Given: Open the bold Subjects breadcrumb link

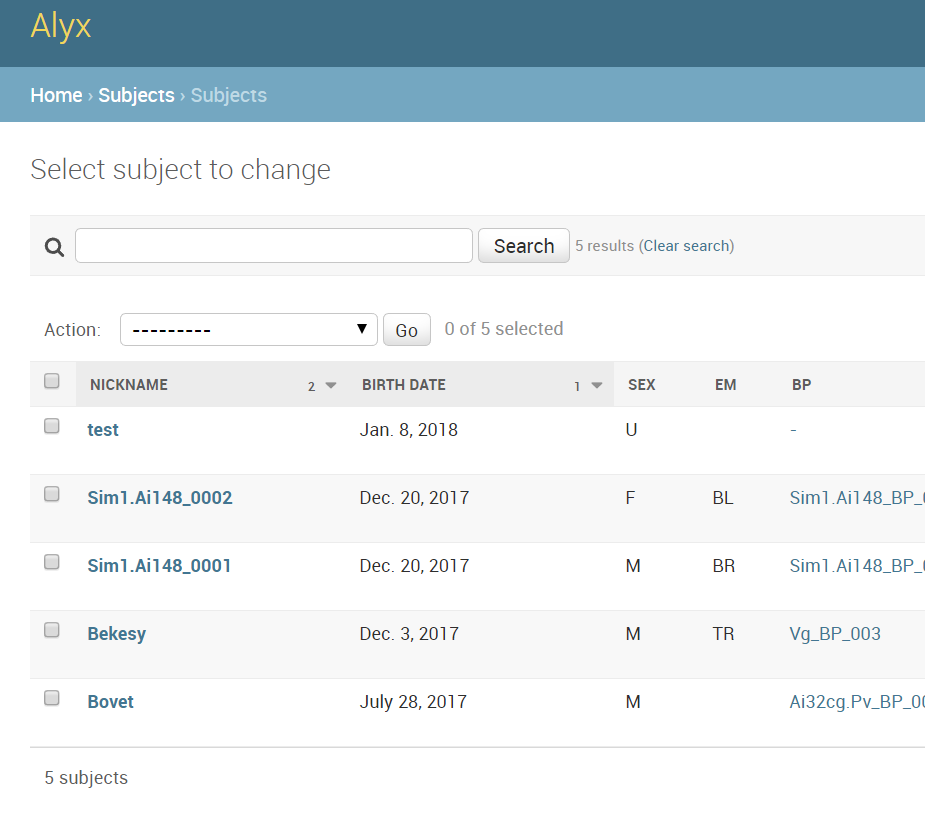Looking at the screenshot, I should click(x=136, y=95).
